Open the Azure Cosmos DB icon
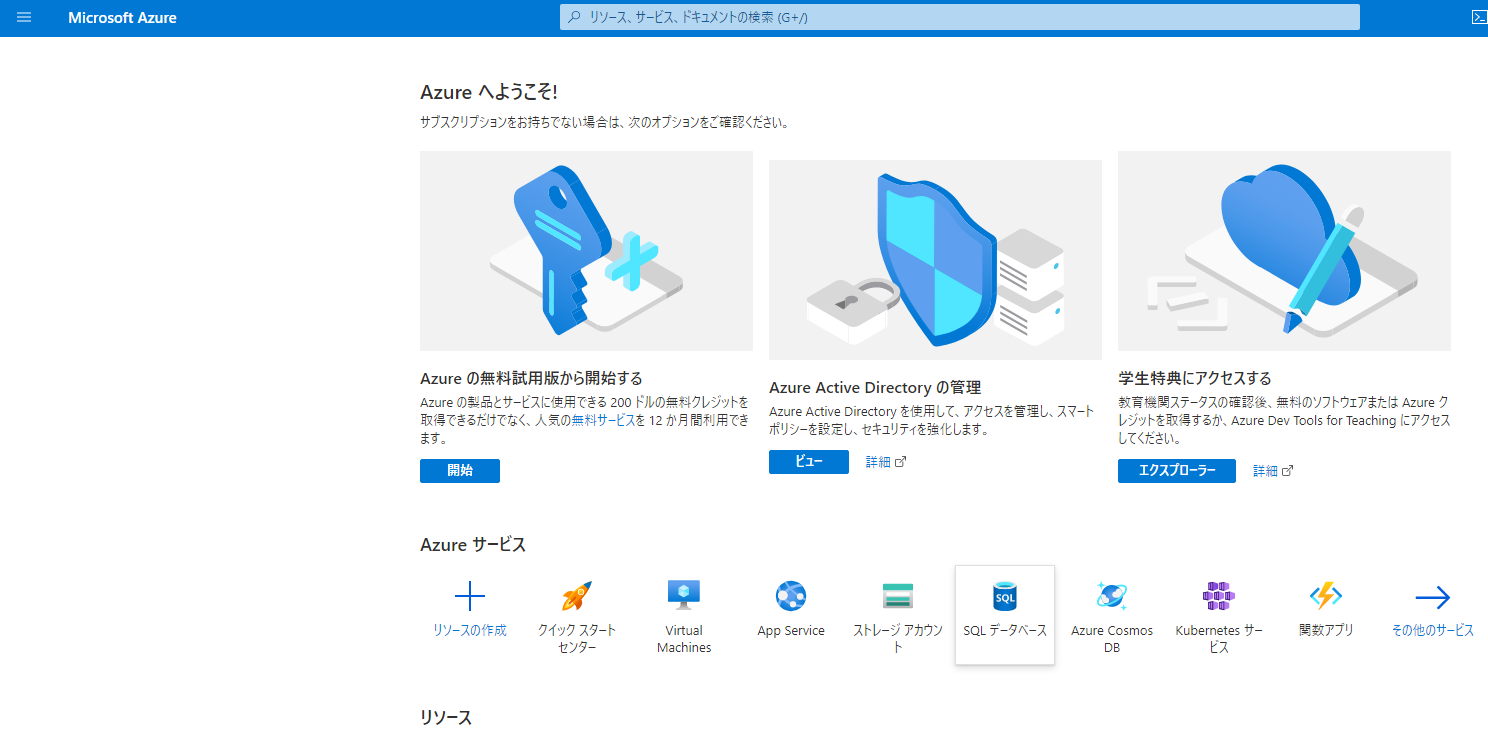The width and height of the screenshot is (1488, 731). tap(1112, 596)
